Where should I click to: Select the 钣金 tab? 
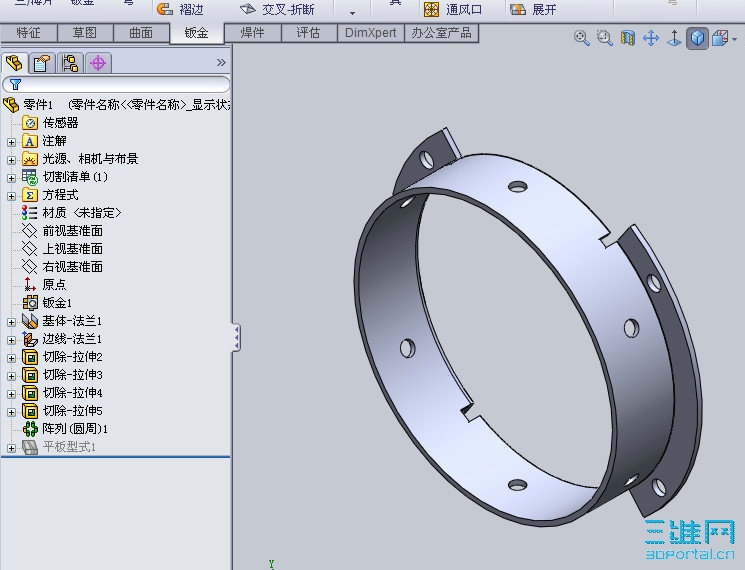click(197, 33)
